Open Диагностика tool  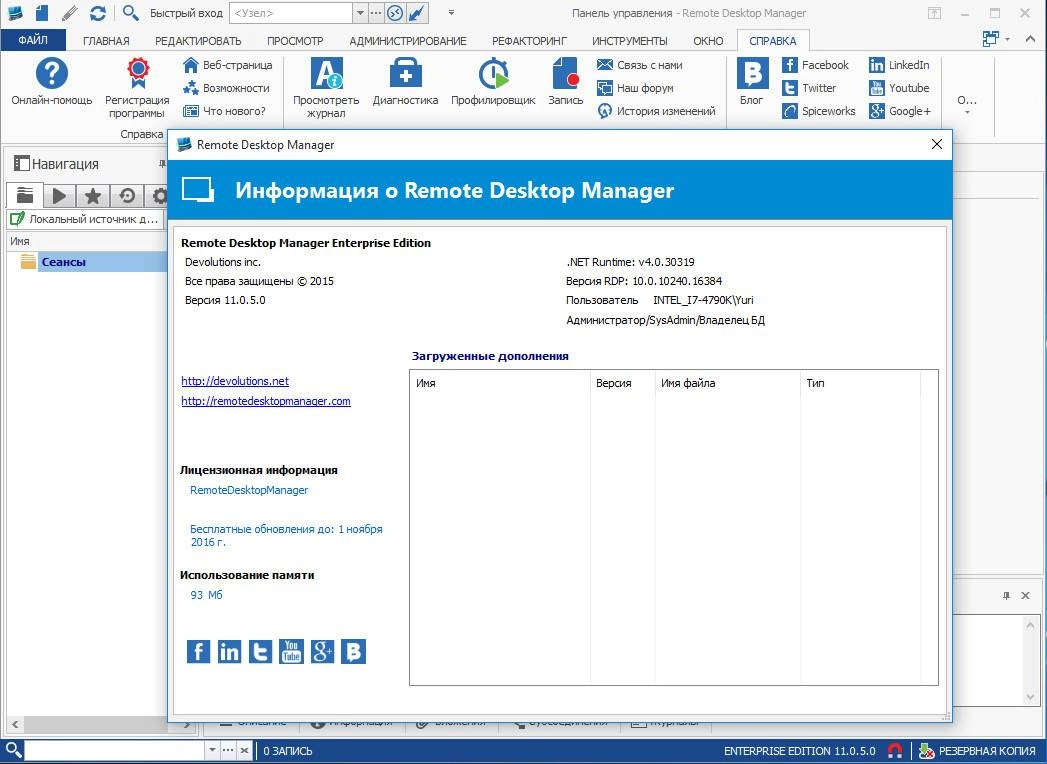click(405, 81)
